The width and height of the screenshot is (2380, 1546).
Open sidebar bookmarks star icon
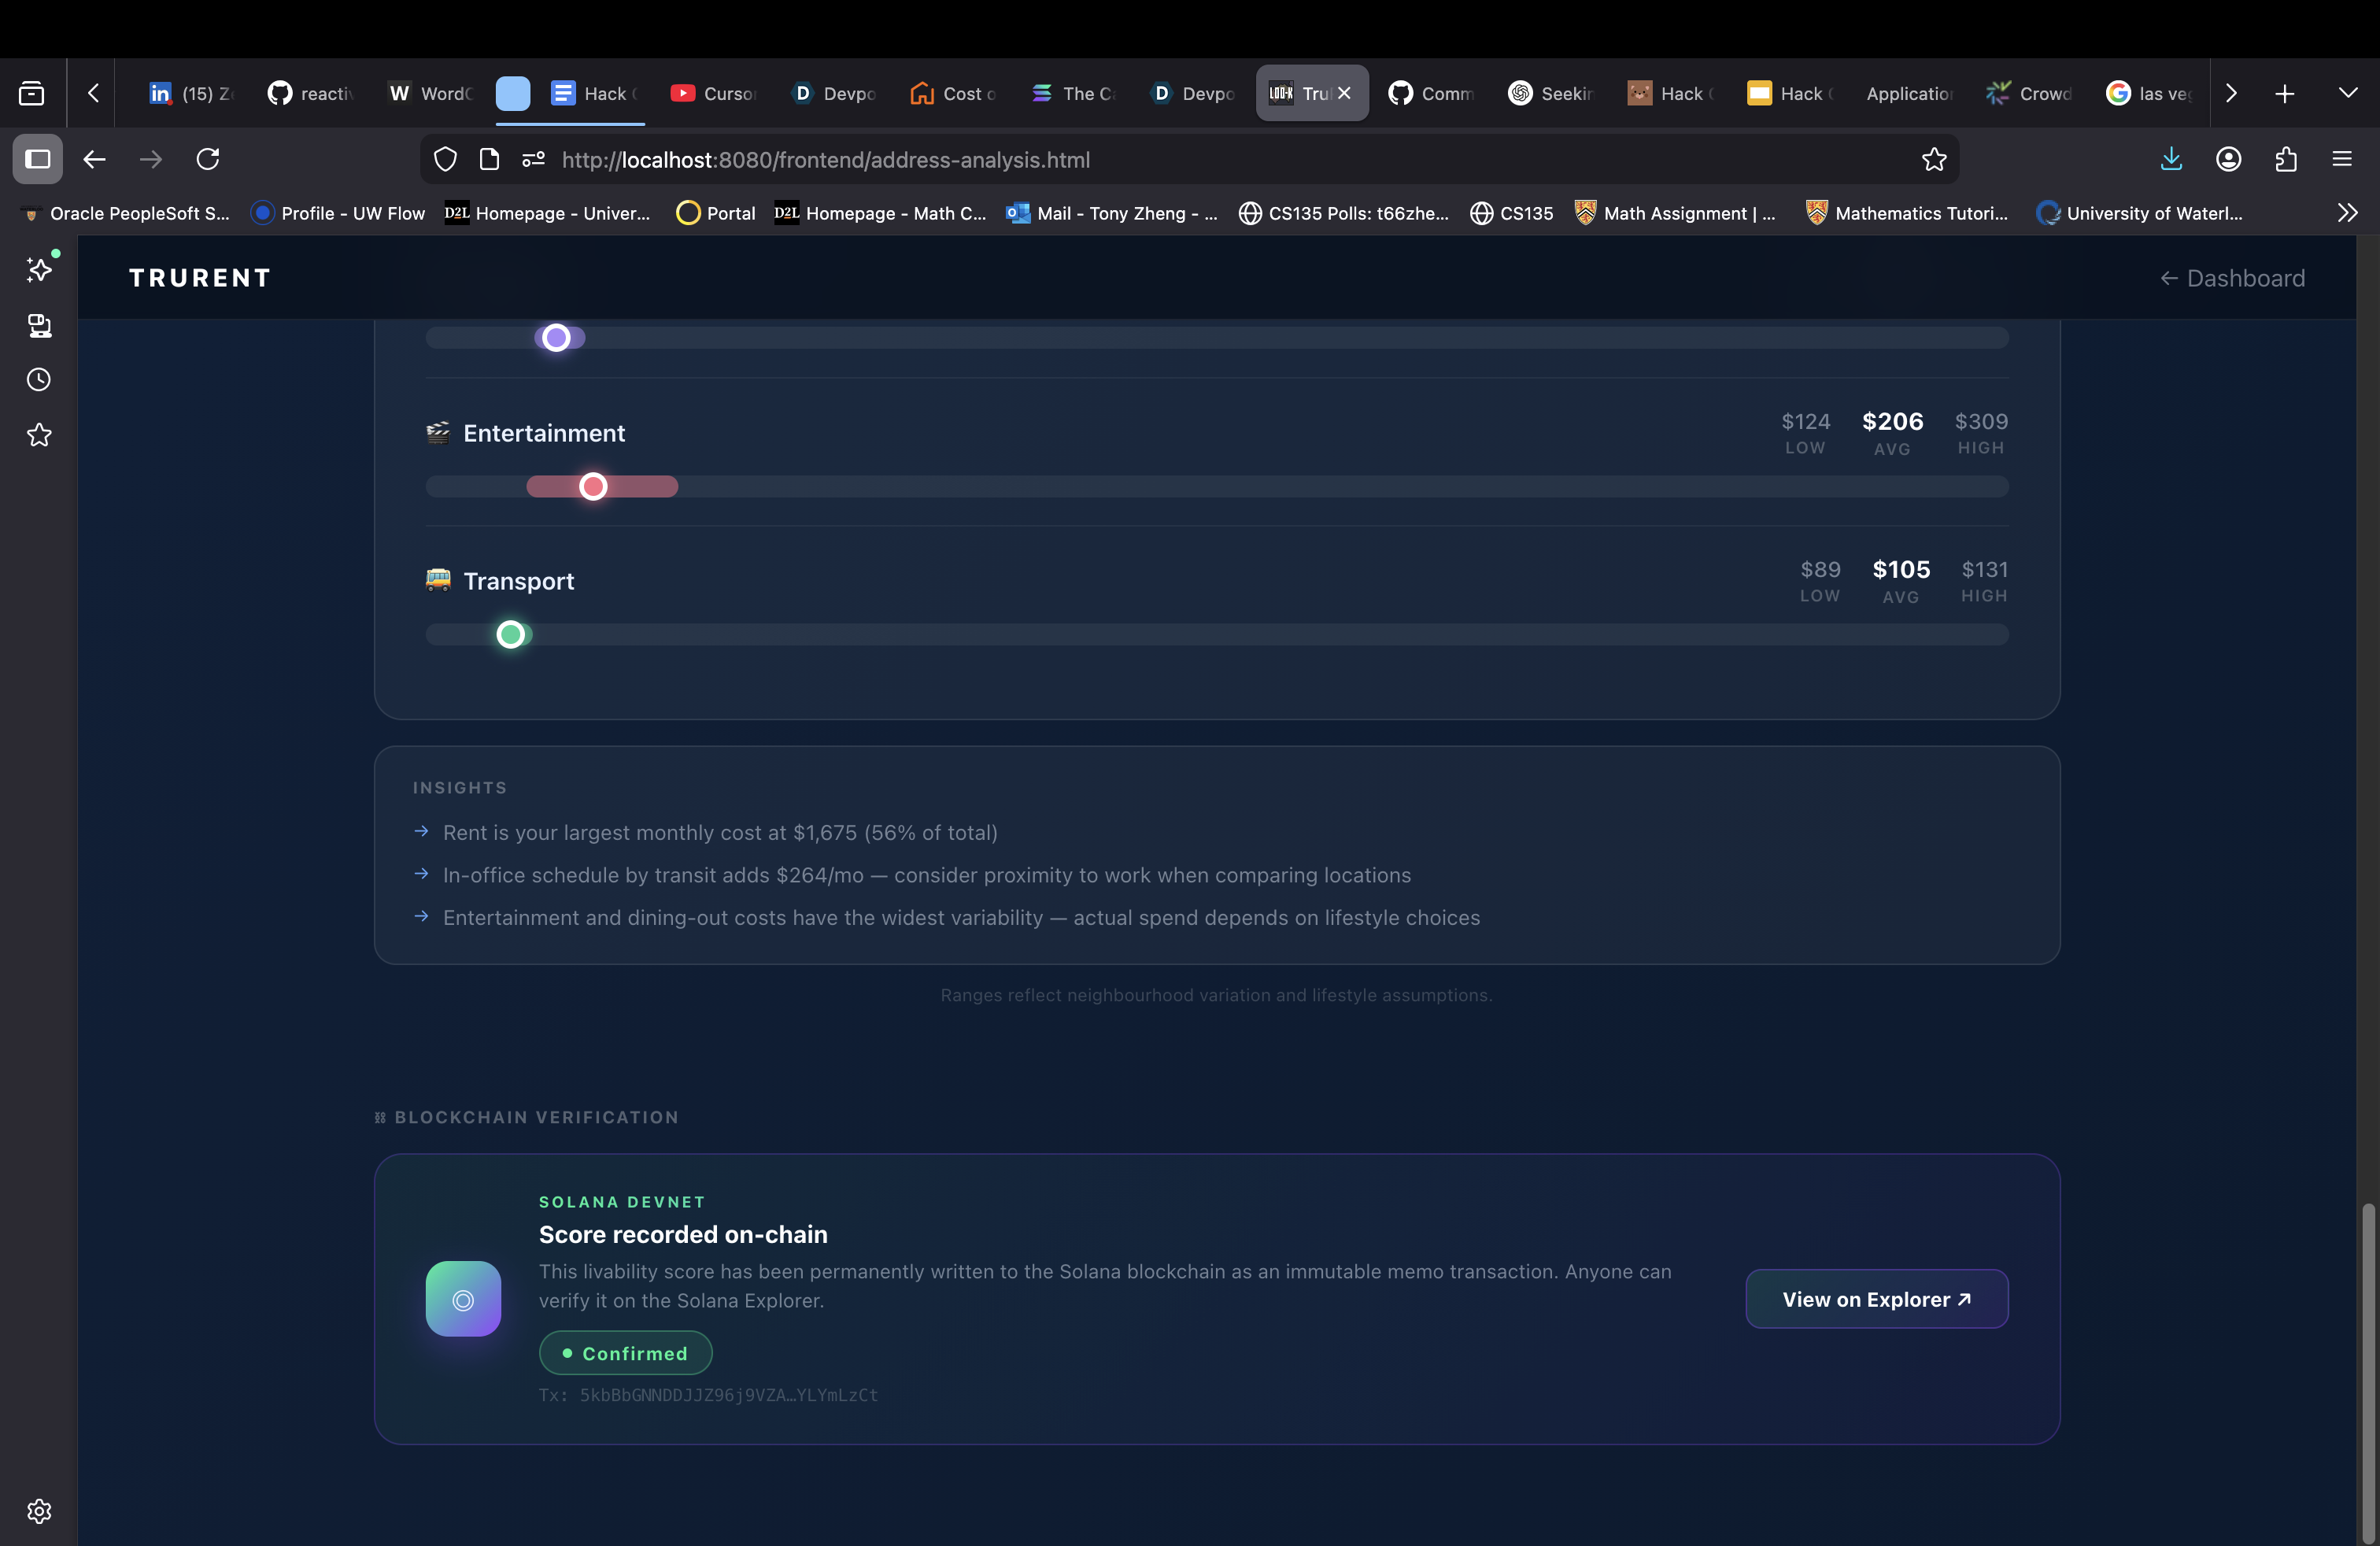pyautogui.click(x=39, y=435)
